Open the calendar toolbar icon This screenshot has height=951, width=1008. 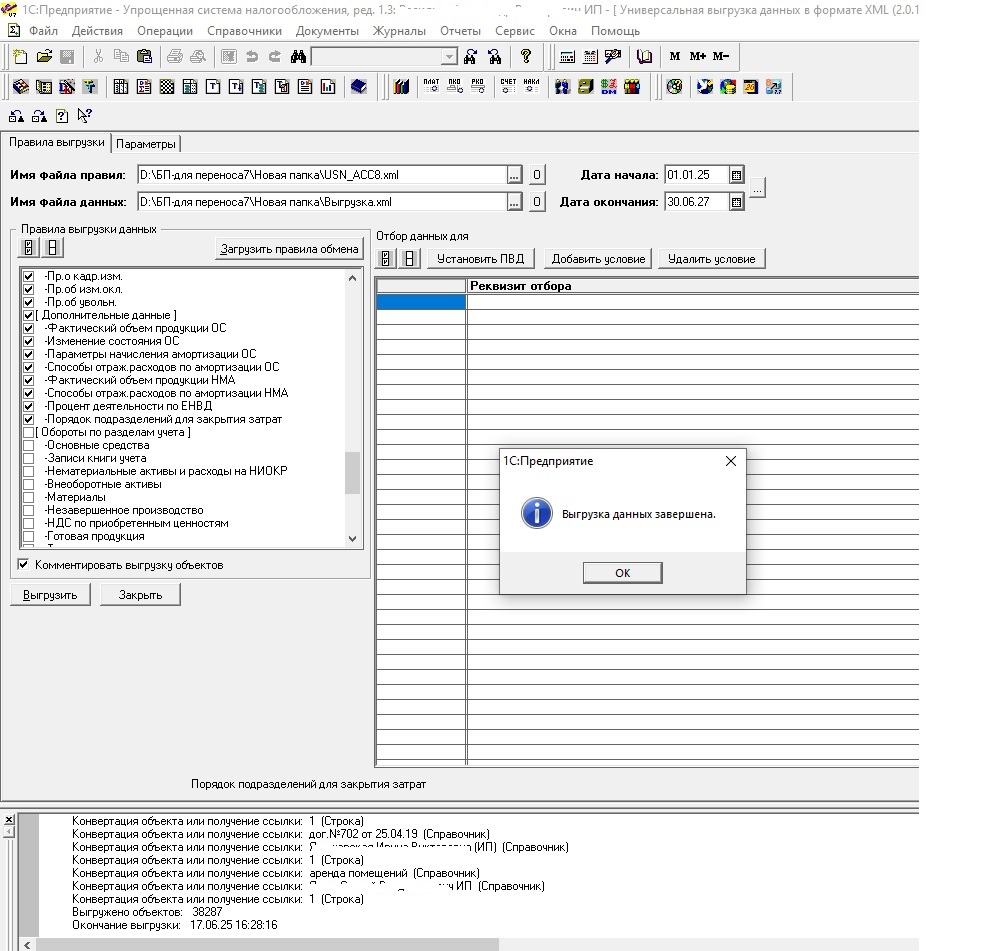pyautogui.click(x=590, y=57)
